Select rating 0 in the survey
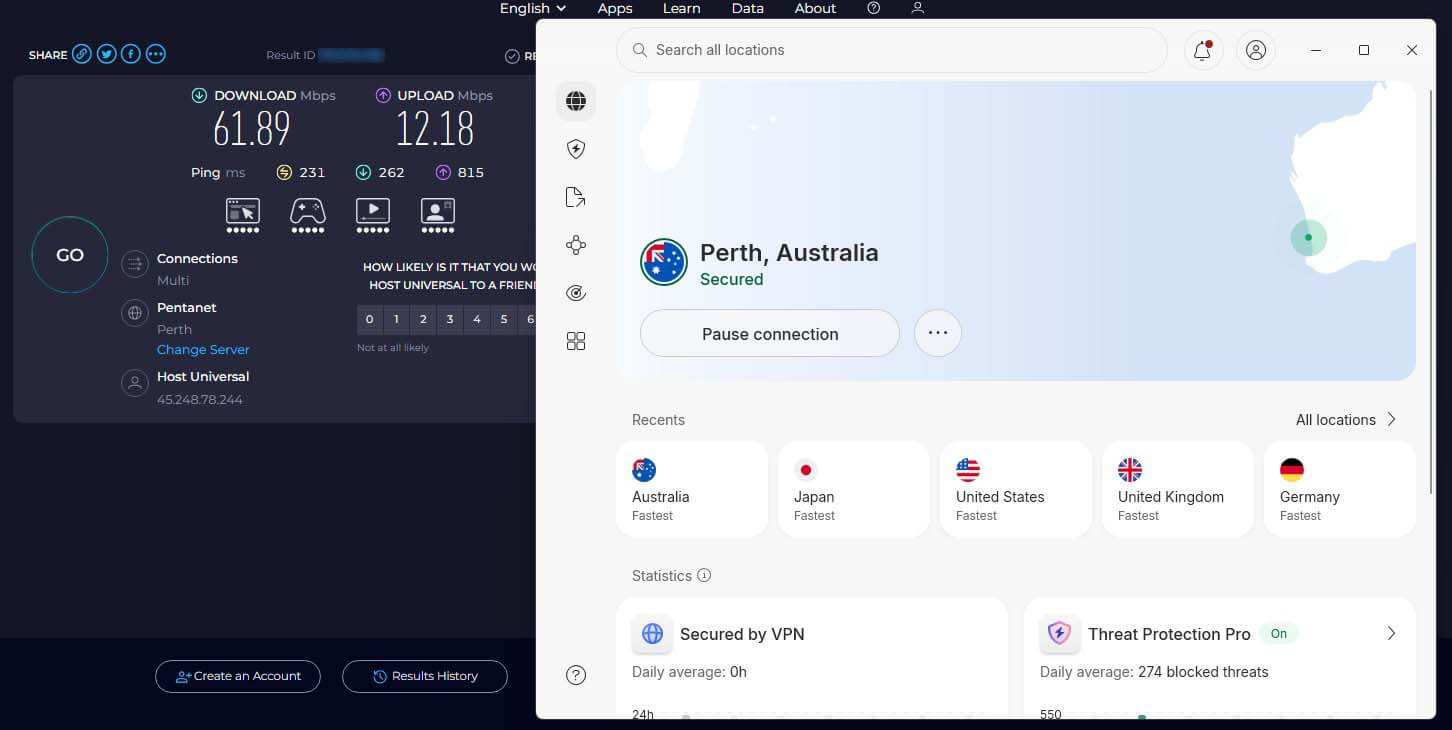 pos(370,320)
